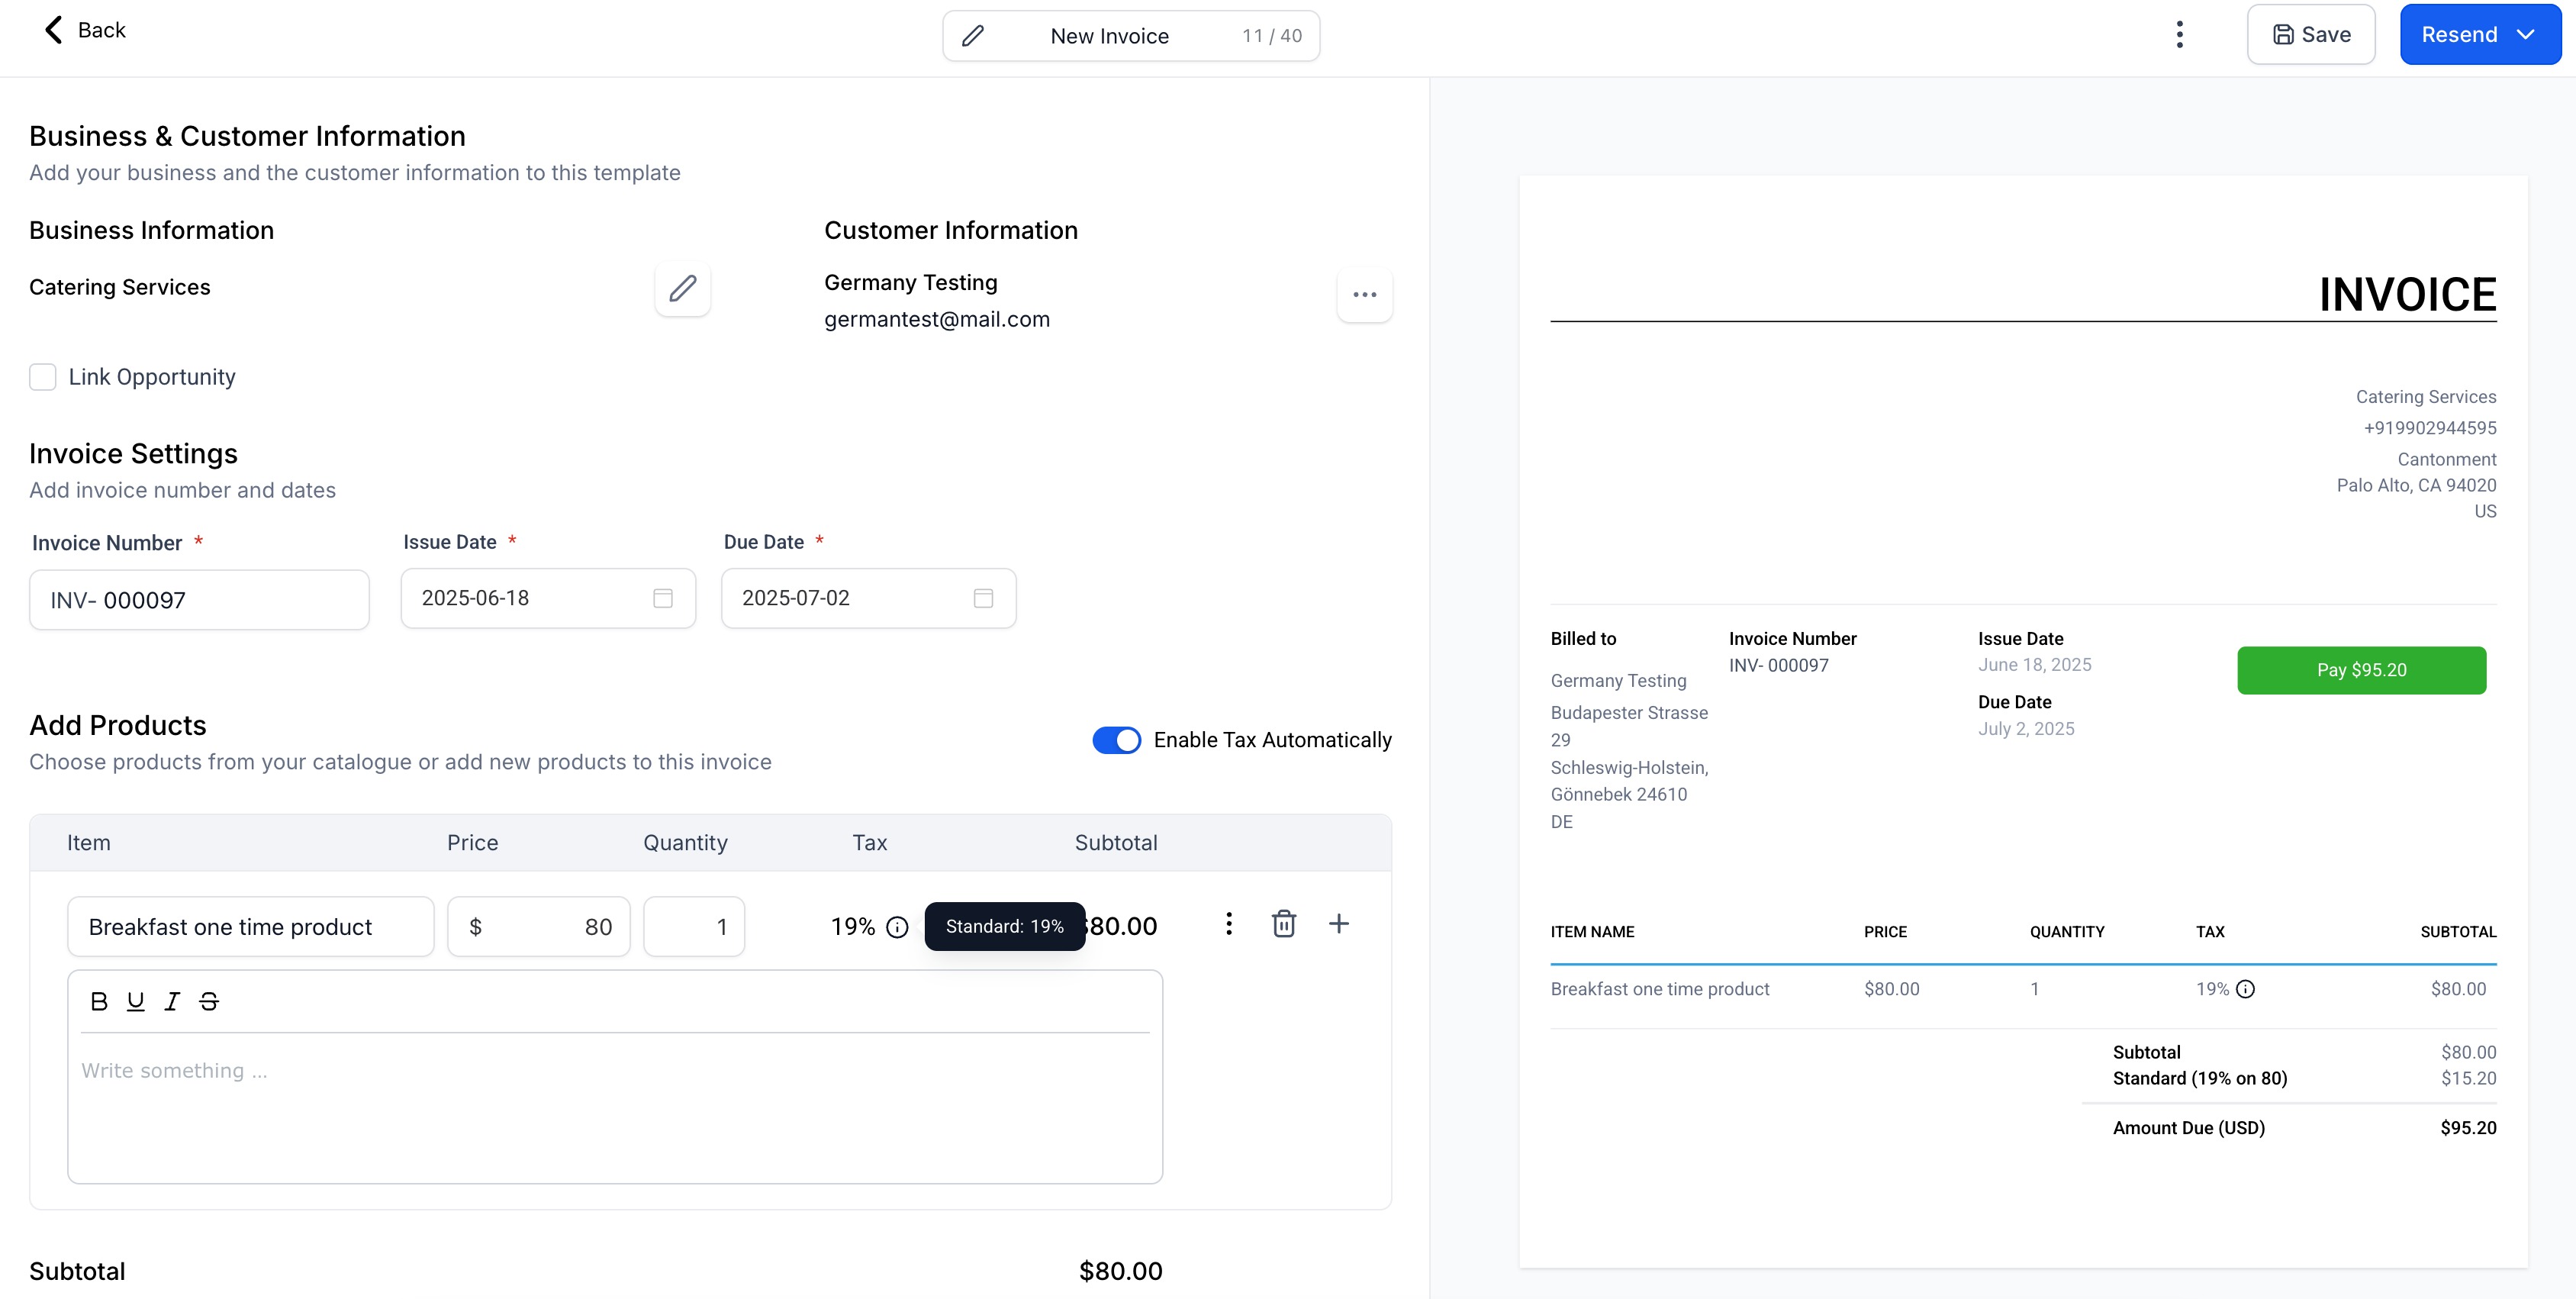Viewport: 2576px width, 1299px height.
Task: Open the top header three-dot menu
Action: 2179,35
